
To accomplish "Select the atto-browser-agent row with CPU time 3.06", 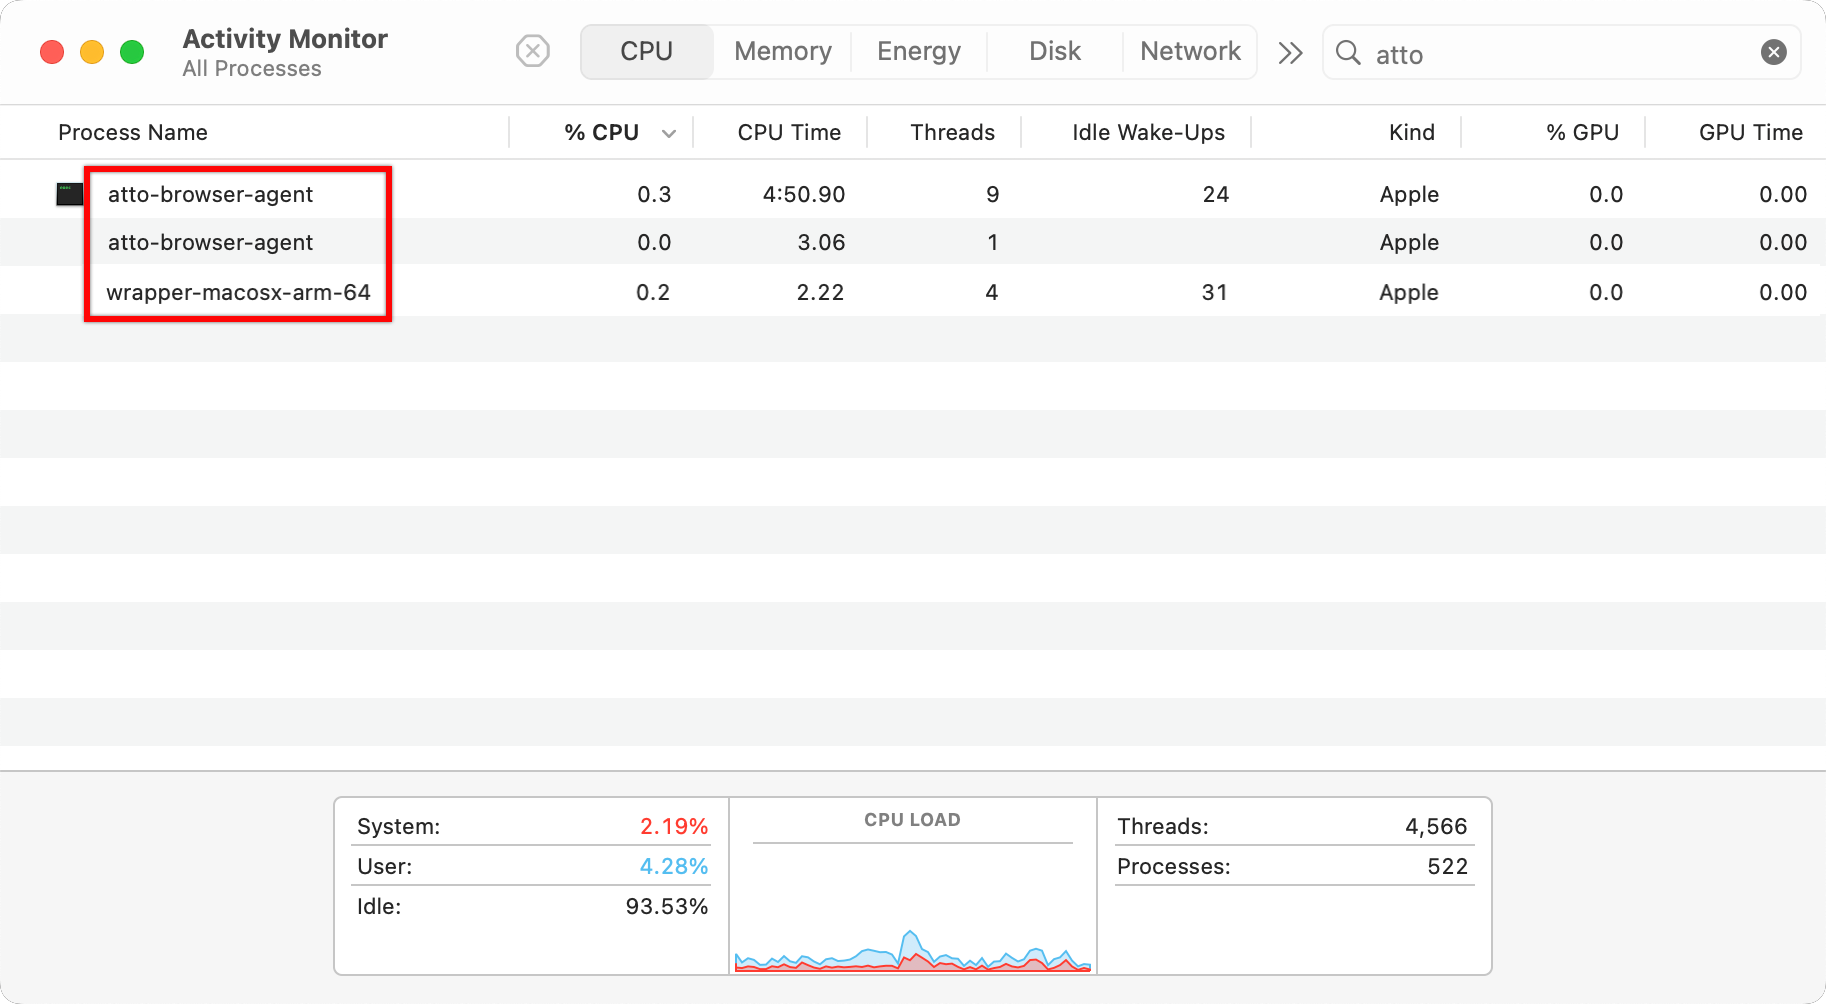I will click(913, 242).
